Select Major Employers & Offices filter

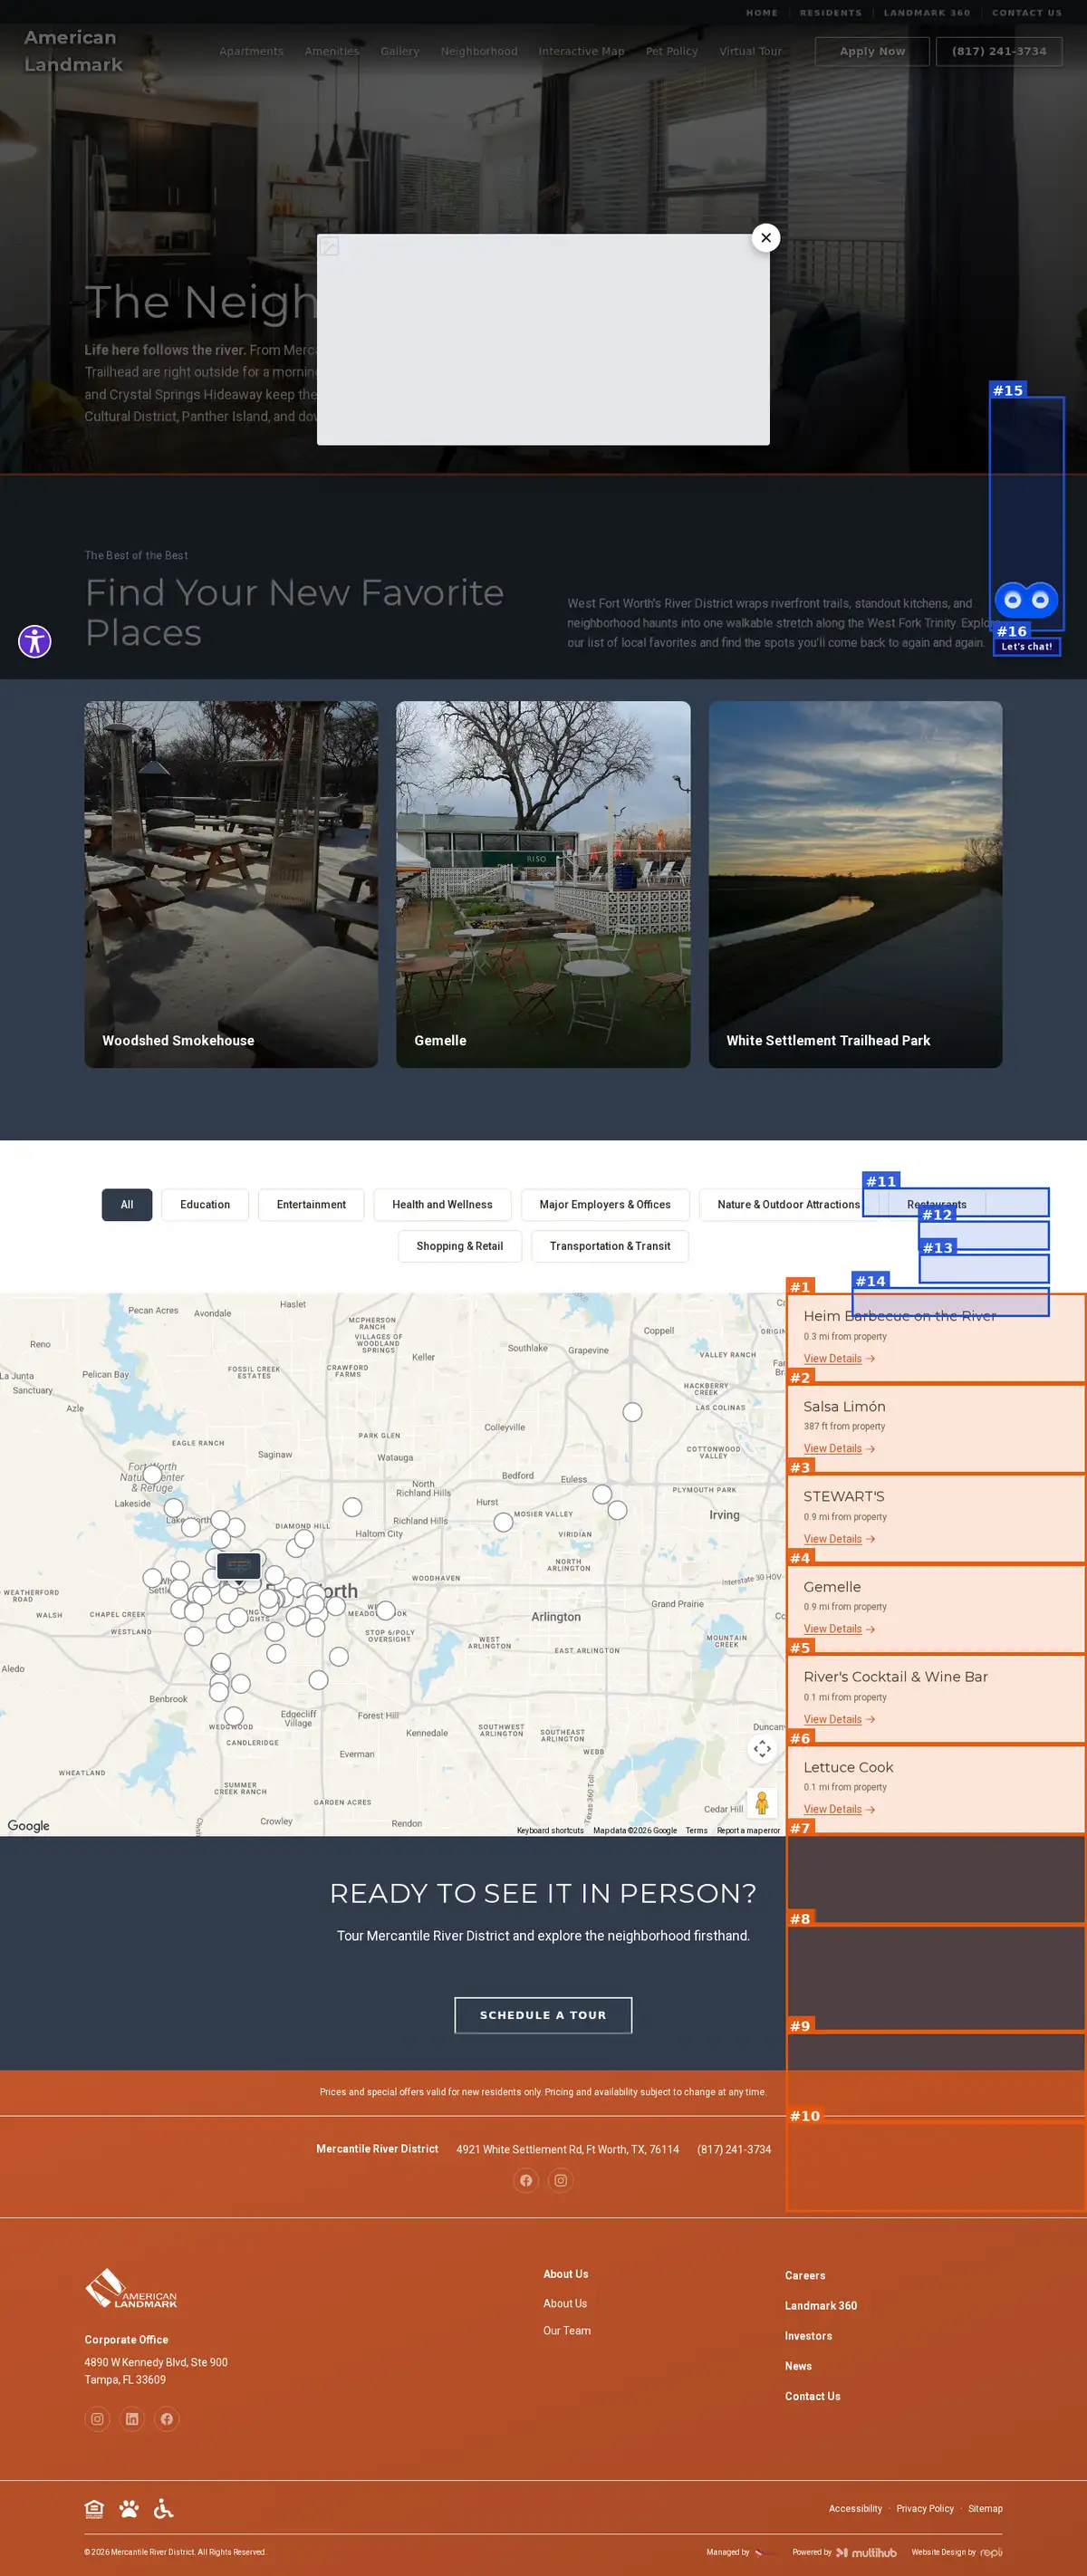[x=605, y=1205]
